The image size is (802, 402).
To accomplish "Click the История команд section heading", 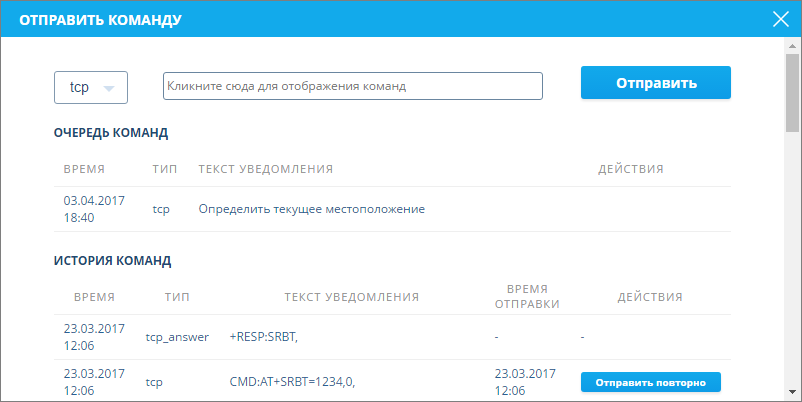I will (112, 261).
